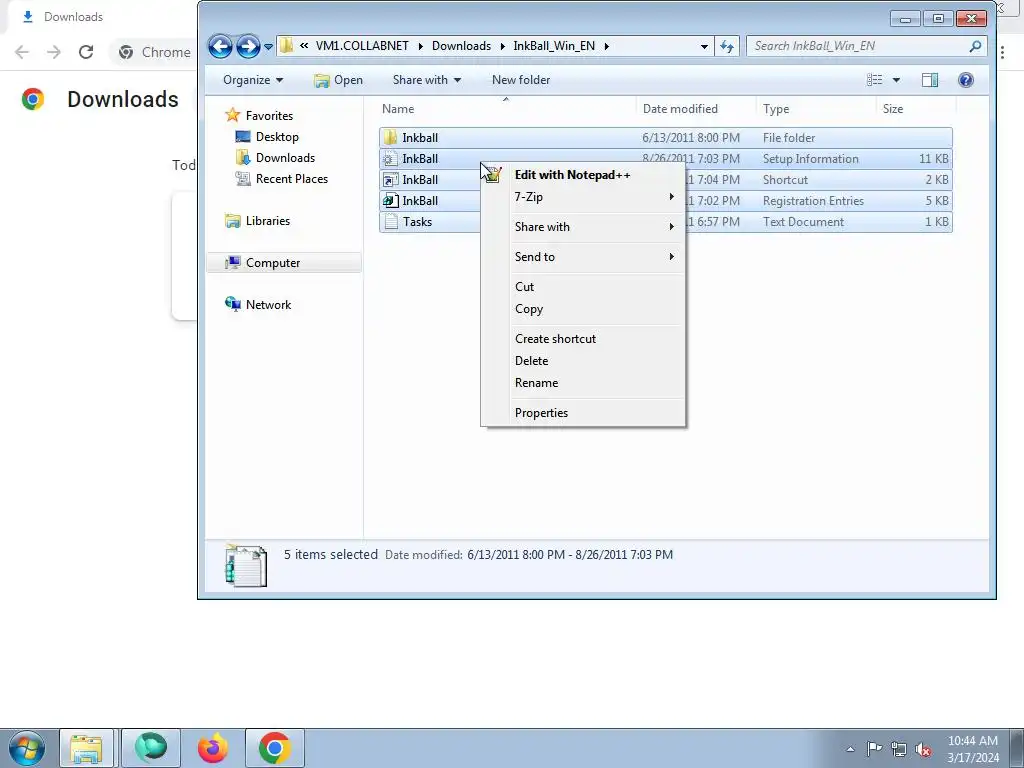Expand the view options dropdown arrow
Screen dimensions: 1024x768
pyautogui.click(x=896, y=80)
